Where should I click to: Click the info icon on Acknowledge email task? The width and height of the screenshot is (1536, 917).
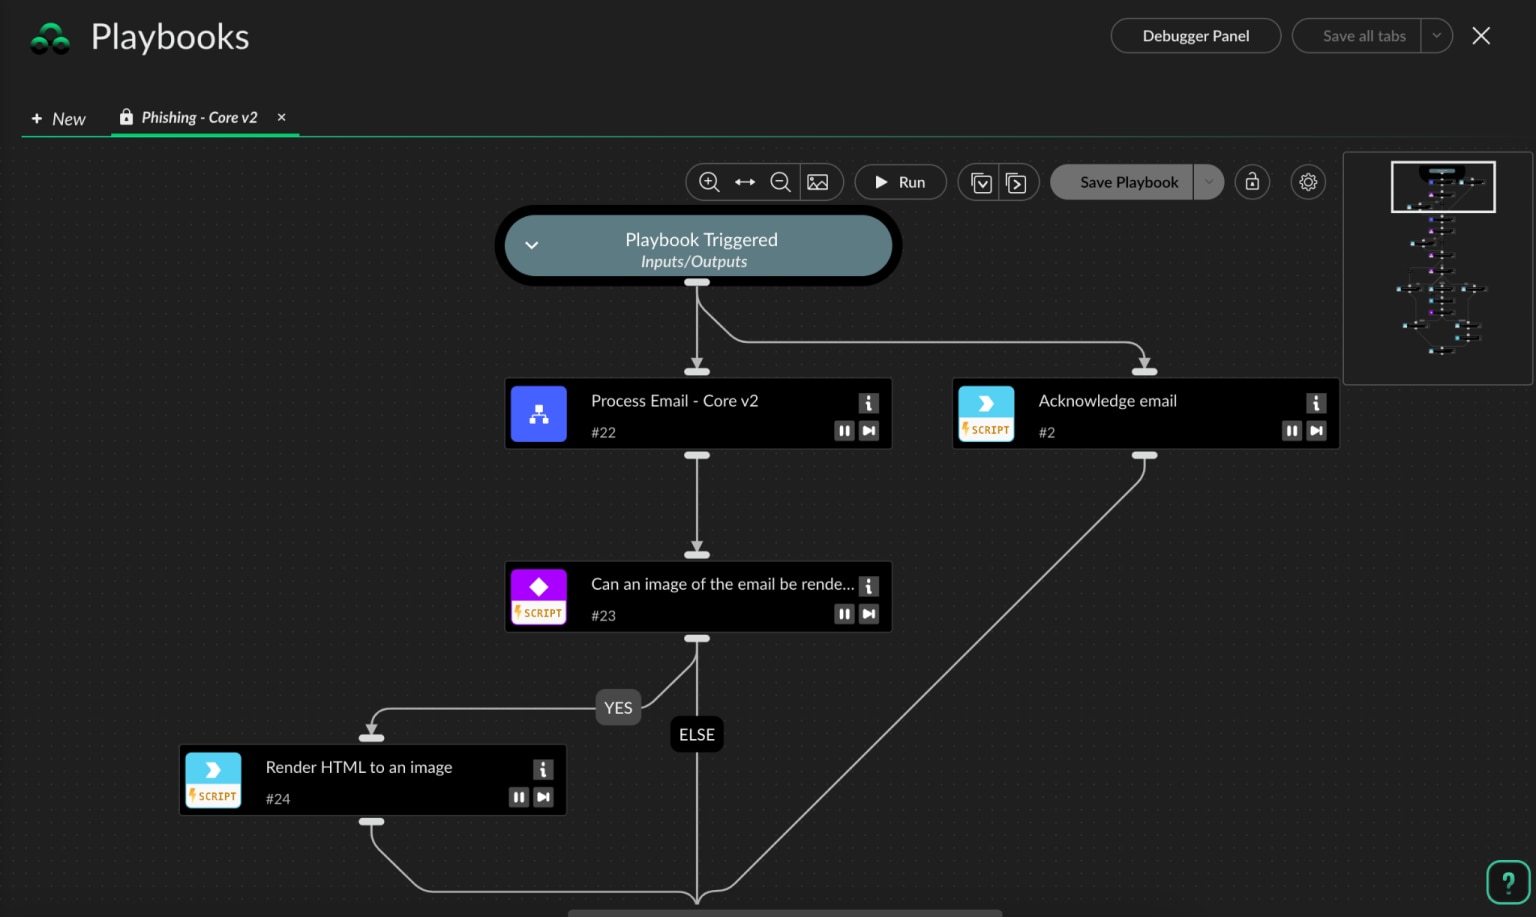point(1316,403)
